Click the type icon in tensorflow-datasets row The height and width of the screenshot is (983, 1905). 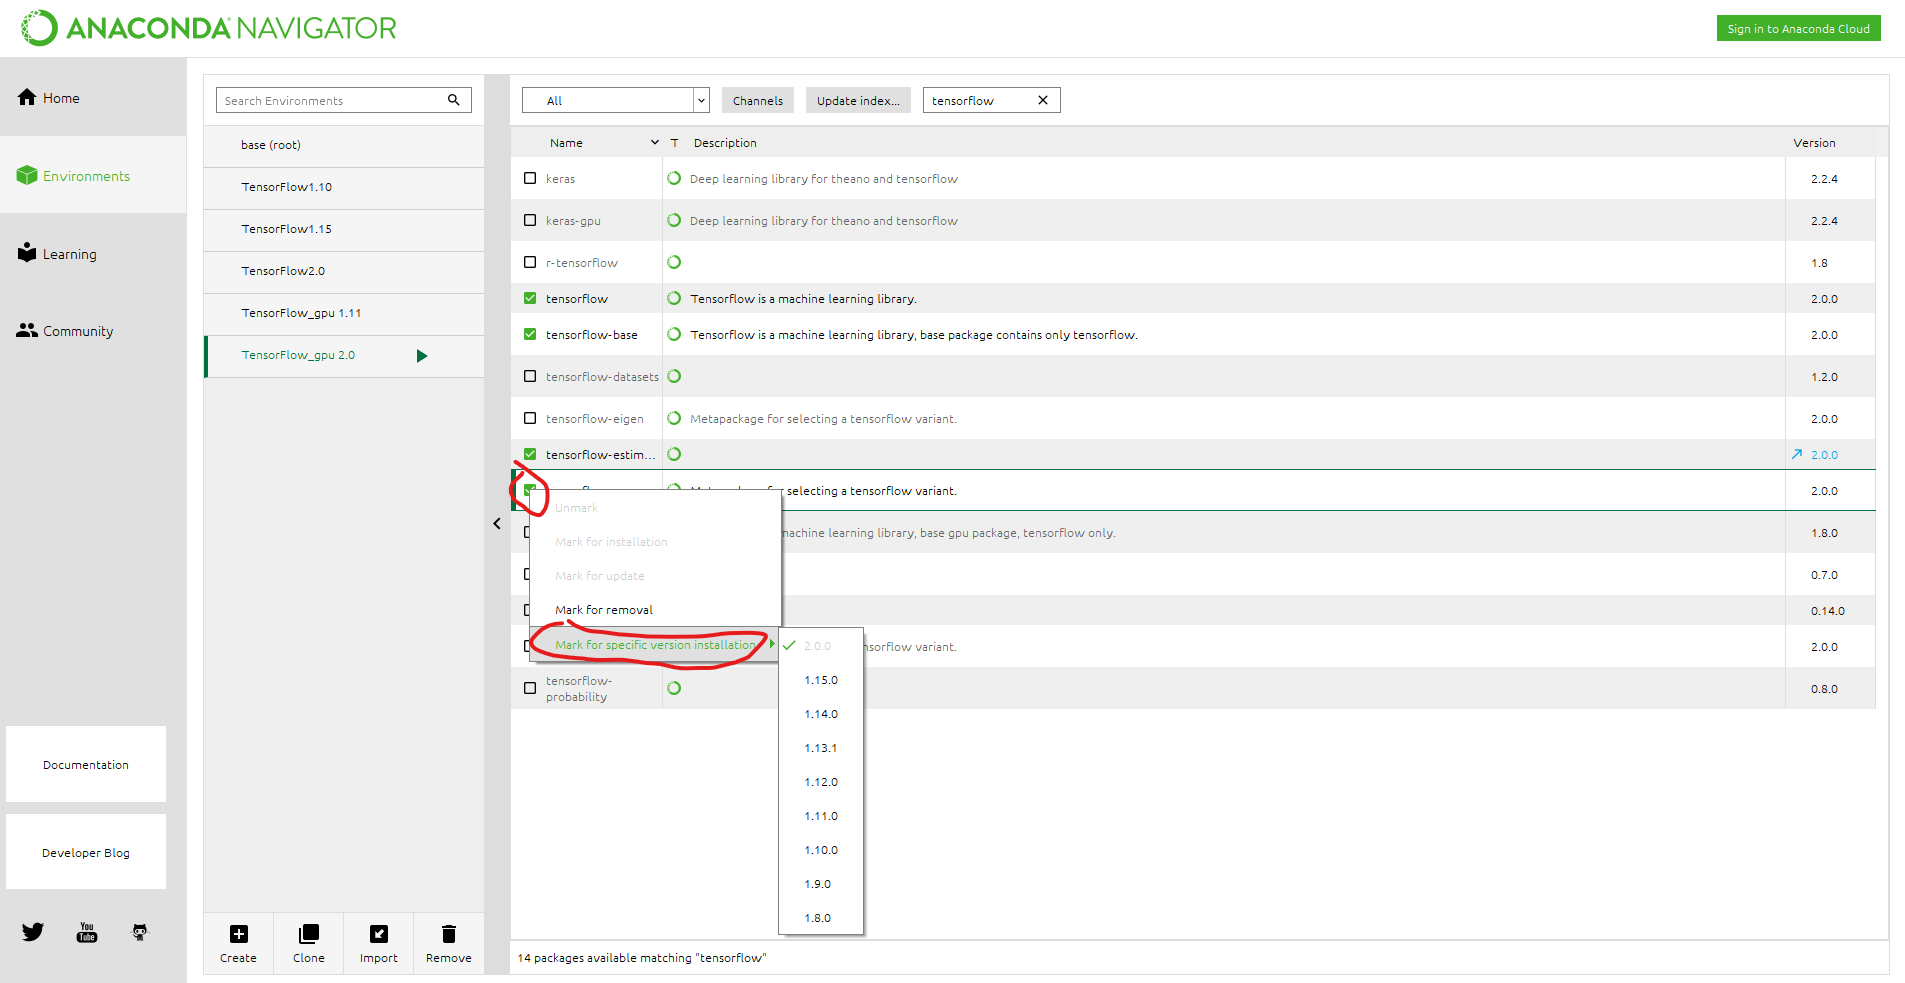(x=674, y=376)
